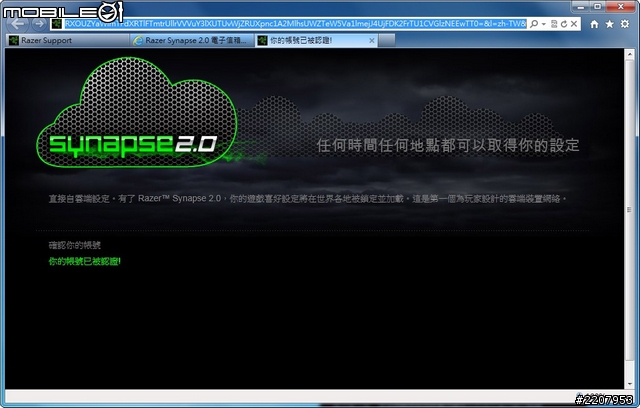Open a new tab with blank tab button
Screen dimensions: 640x408
(387, 40)
